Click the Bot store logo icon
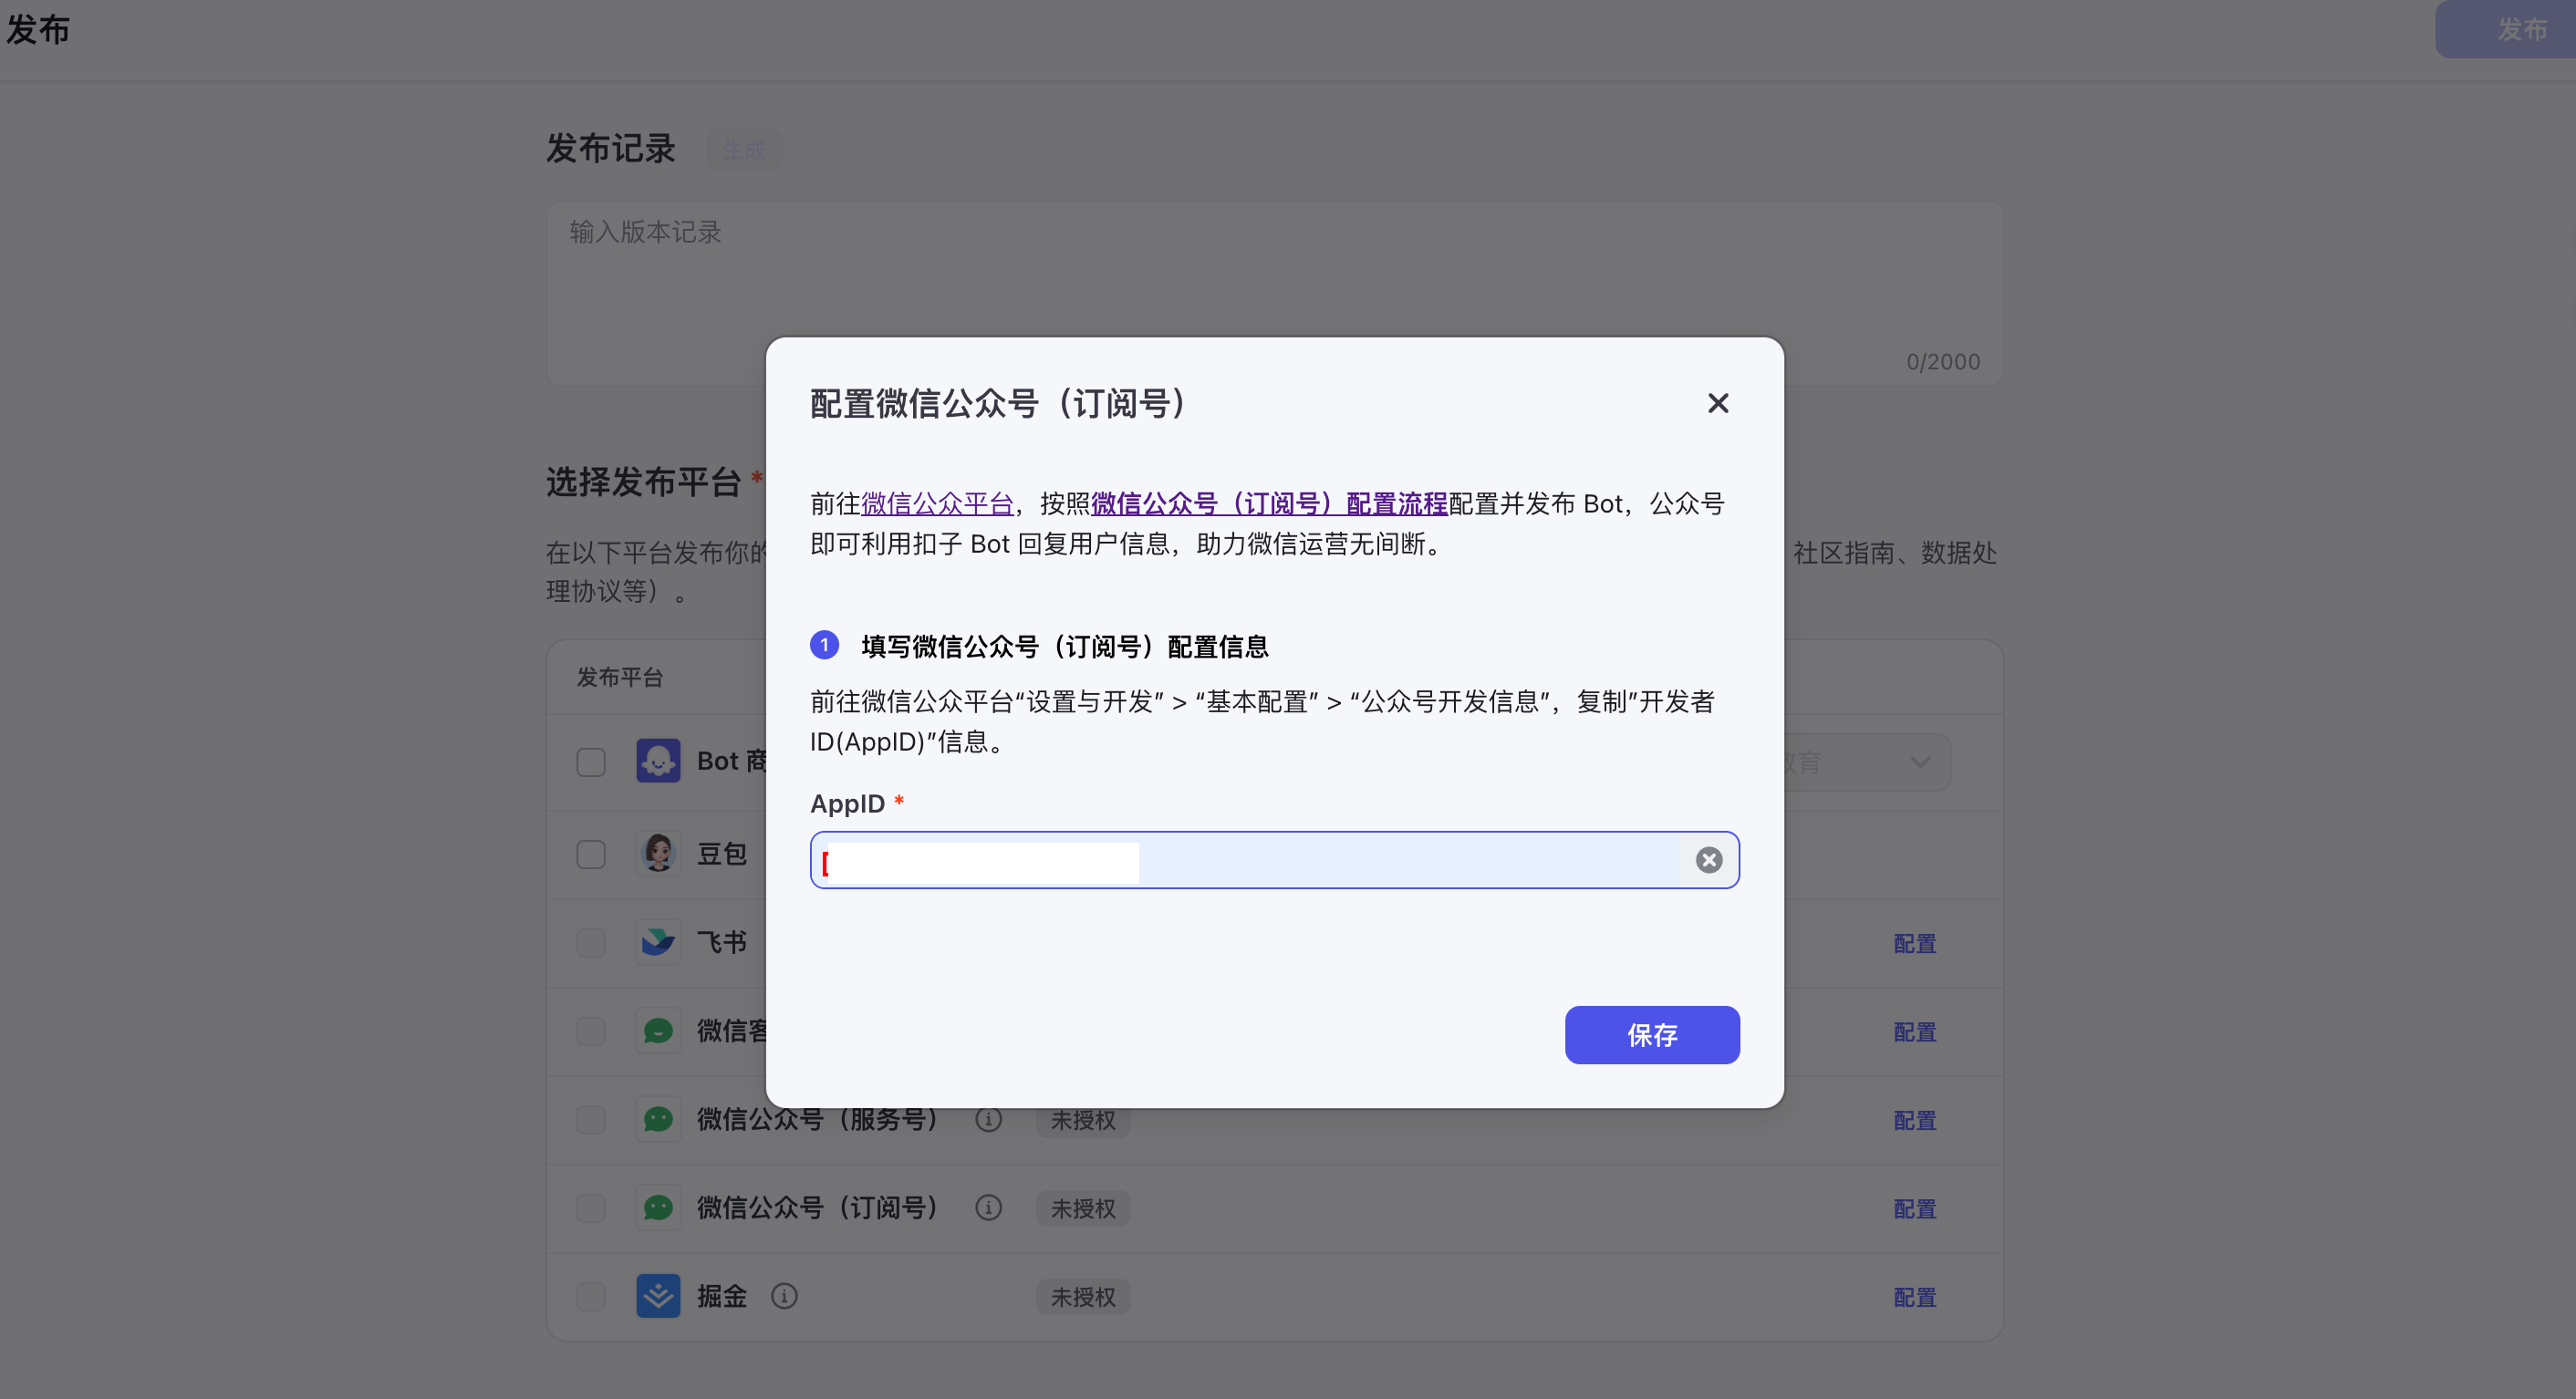Screen dimensions: 2576x1399 pyautogui.click(x=658, y=761)
